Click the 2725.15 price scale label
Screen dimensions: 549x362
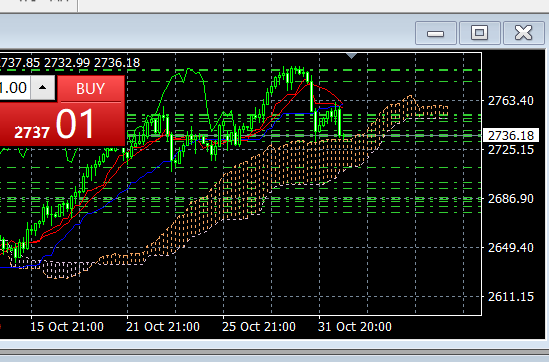[510, 150]
